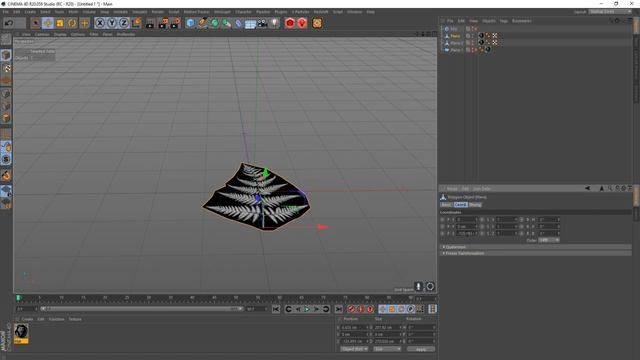
Task: Open the rotation Order dropdown
Action: pos(549,240)
